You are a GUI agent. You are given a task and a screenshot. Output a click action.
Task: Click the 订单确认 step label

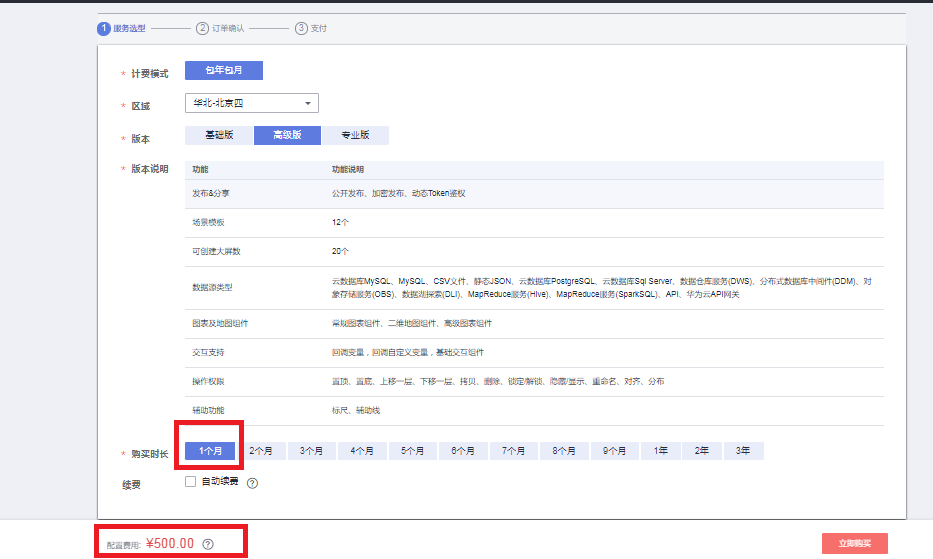228,29
